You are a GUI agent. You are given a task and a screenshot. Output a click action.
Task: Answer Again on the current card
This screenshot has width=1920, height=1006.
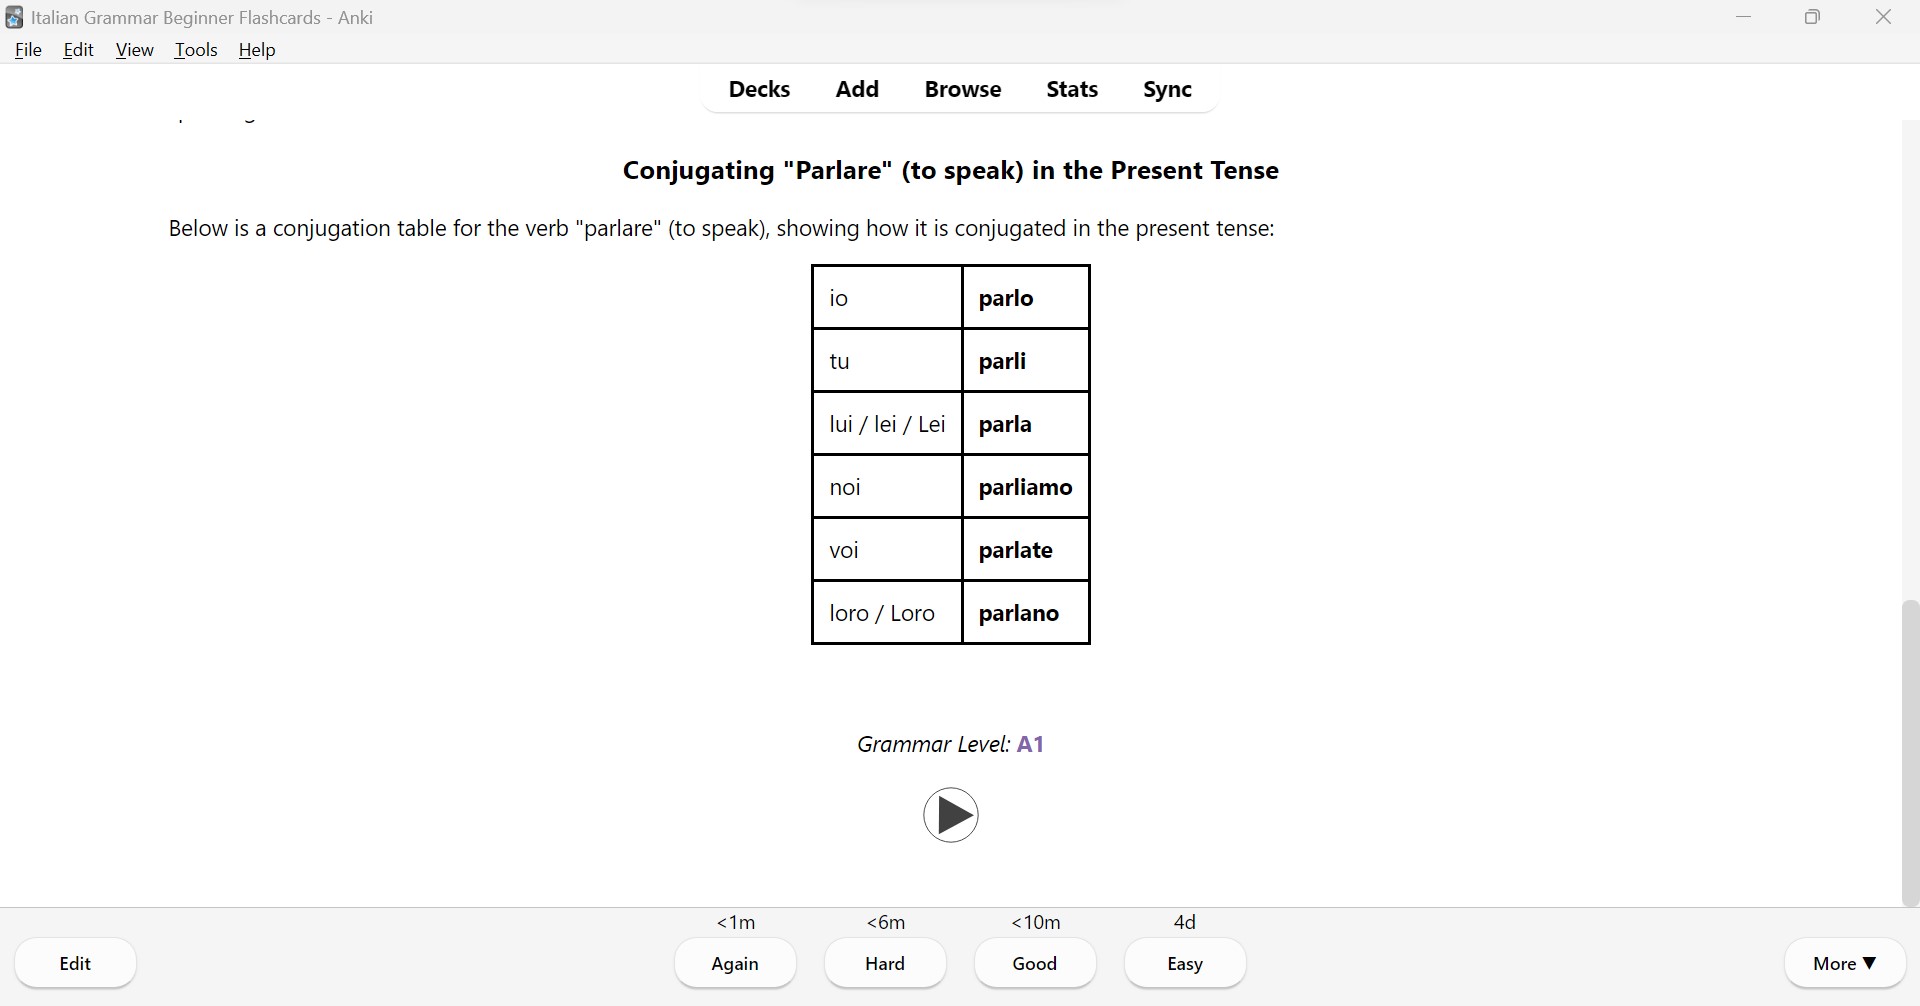coord(735,963)
